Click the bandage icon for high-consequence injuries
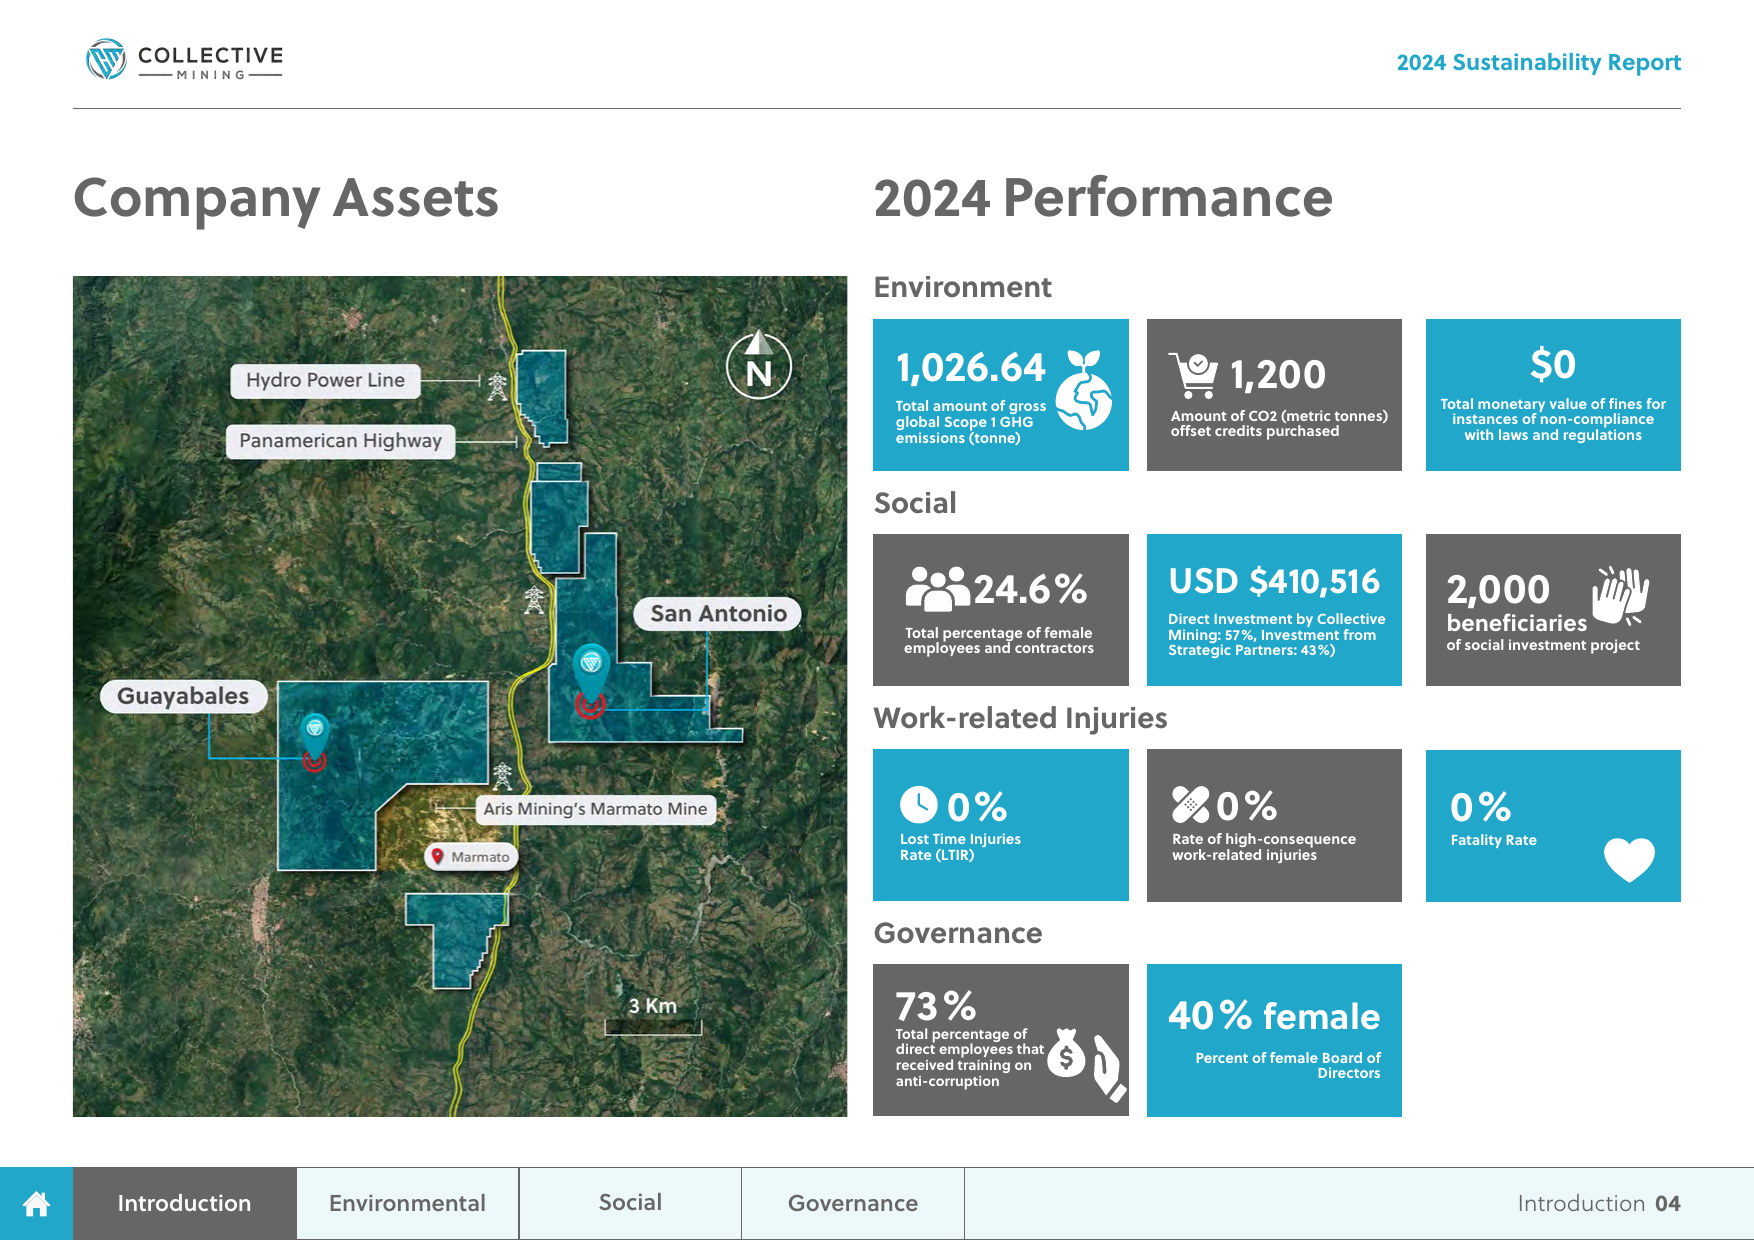Viewport: 1754px width, 1241px height. [1191, 805]
